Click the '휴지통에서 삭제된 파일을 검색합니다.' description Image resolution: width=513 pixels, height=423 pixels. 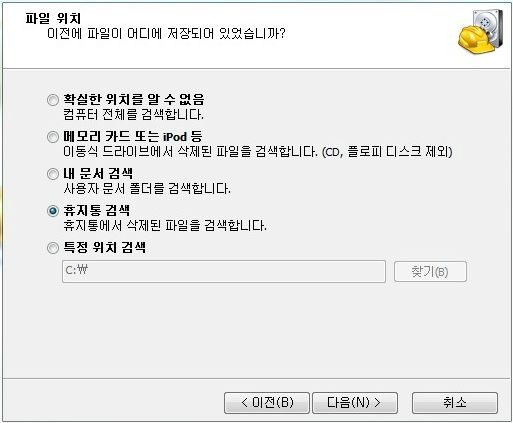point(165,226)
